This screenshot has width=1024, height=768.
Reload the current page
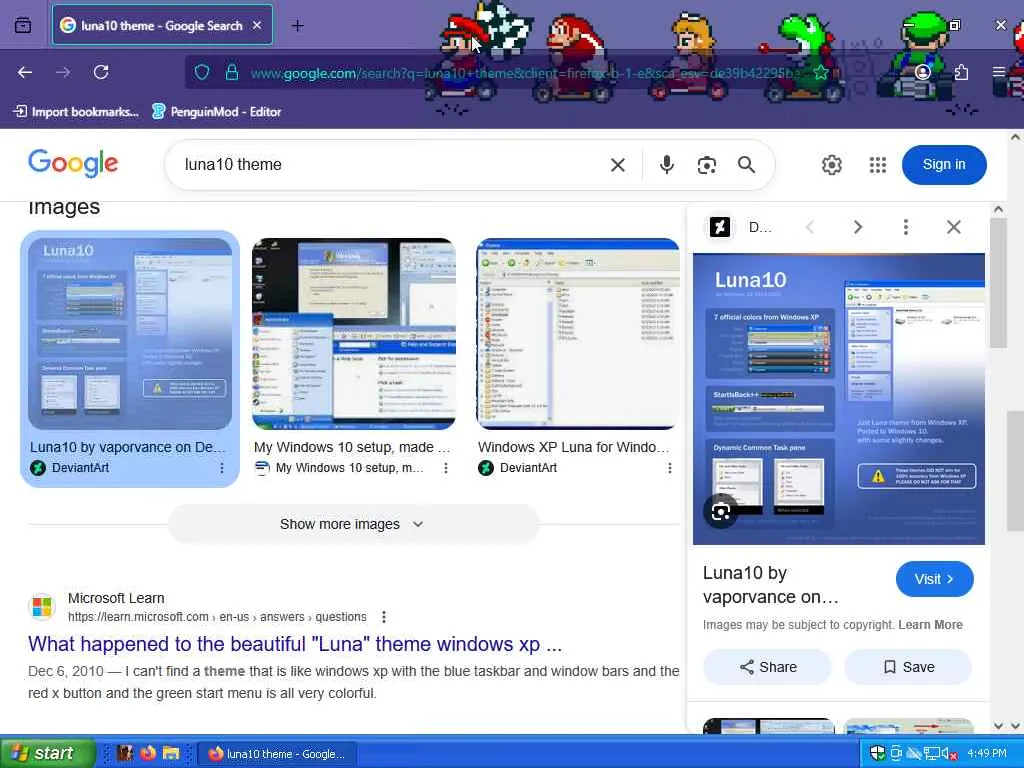tap(101, 72)
